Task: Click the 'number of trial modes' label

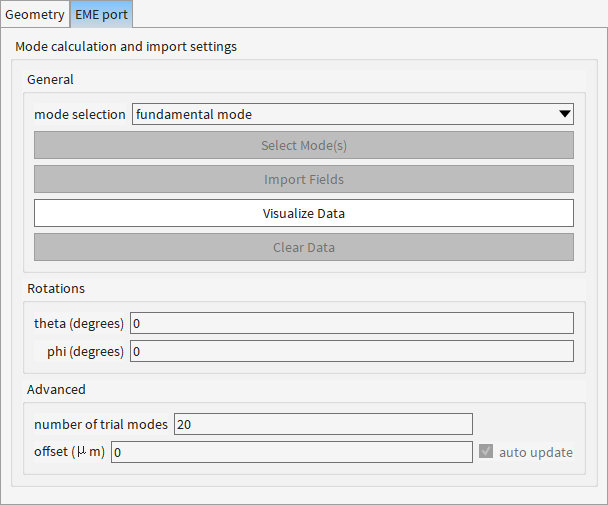Action: pyautogui.click(x=101, y=424)
